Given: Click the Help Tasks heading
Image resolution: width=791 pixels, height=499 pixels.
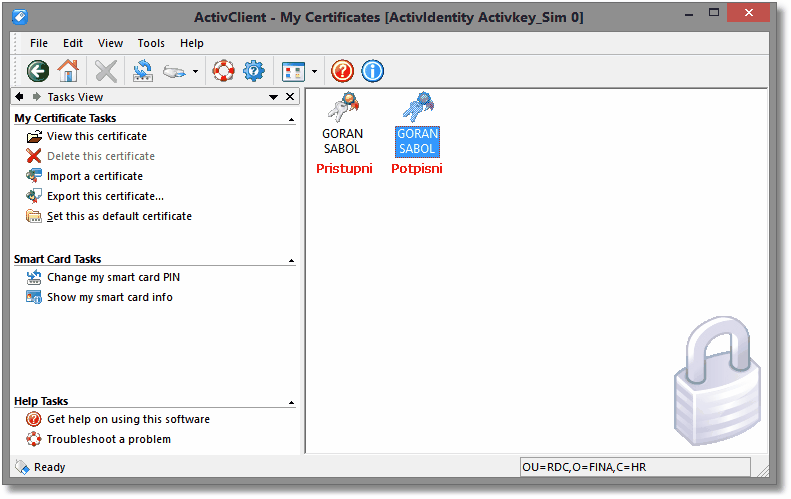Looking at the screenshot, I should pos(41,401).
